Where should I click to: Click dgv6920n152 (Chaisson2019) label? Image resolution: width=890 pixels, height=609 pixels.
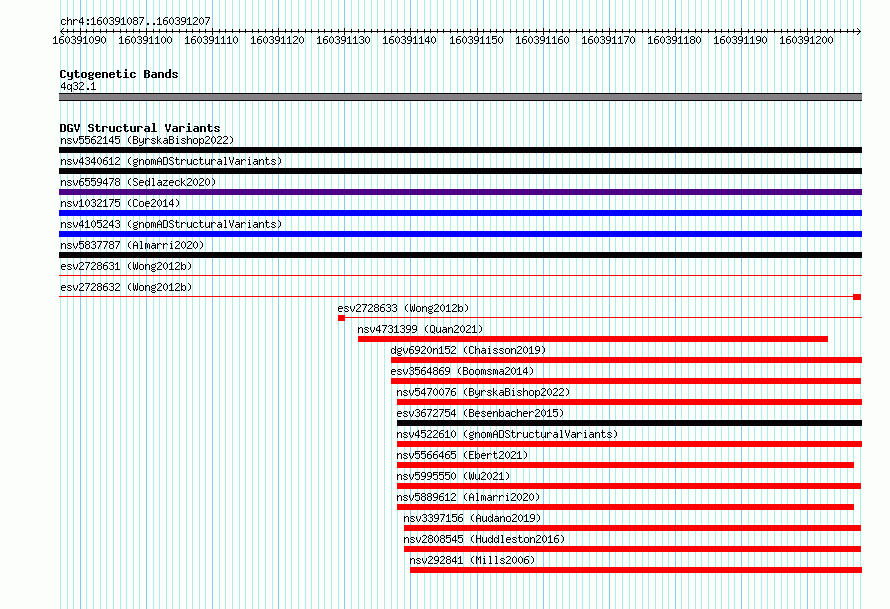tap(468, 350)
